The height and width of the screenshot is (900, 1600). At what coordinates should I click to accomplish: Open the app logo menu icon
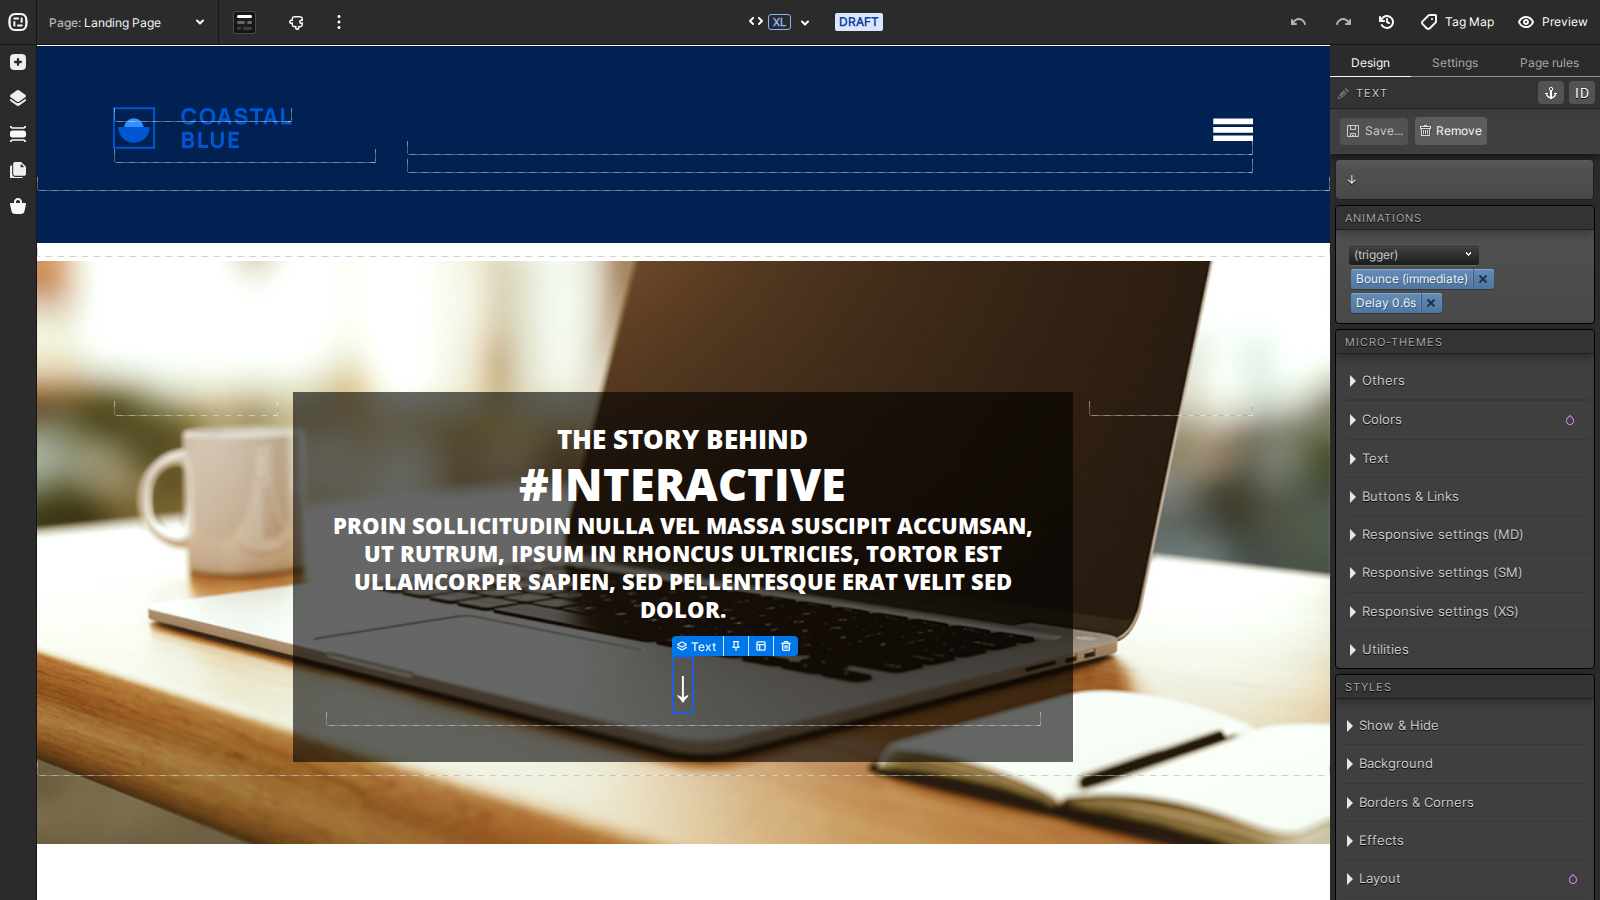[18, 22]
